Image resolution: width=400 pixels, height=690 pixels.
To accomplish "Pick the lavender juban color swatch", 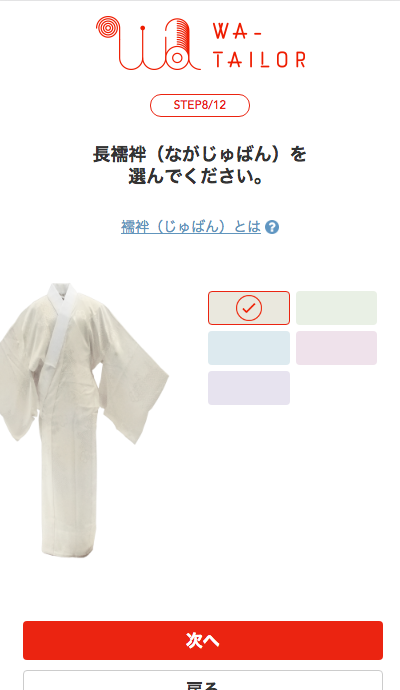I will tap(249, 388).
